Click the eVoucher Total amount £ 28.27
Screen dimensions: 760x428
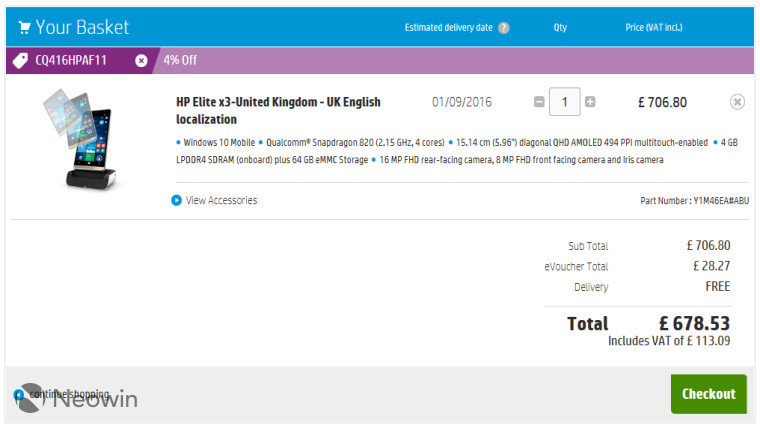click(712, 266)
